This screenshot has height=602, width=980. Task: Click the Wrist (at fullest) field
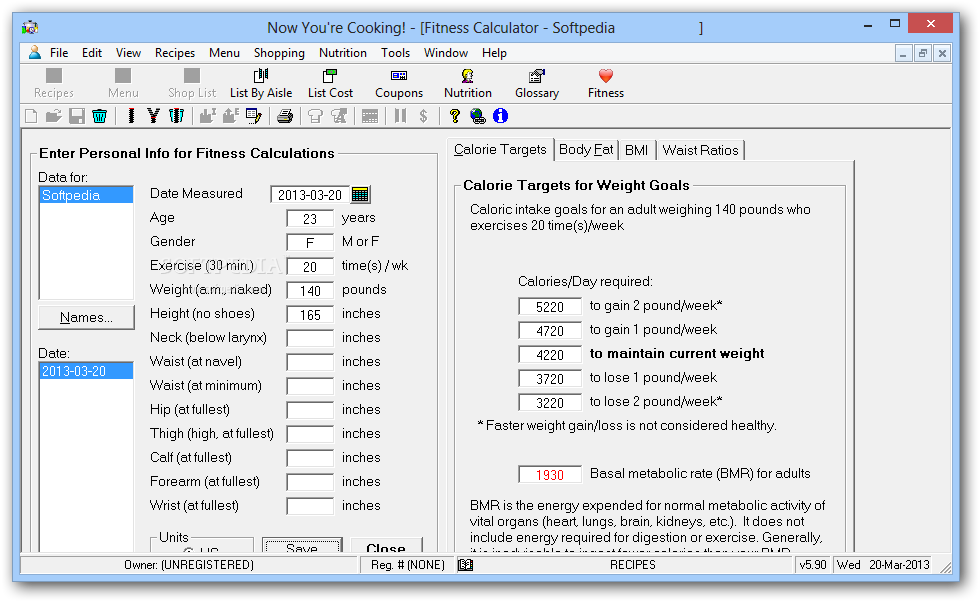pyautogui.click(x=310, y=506)
